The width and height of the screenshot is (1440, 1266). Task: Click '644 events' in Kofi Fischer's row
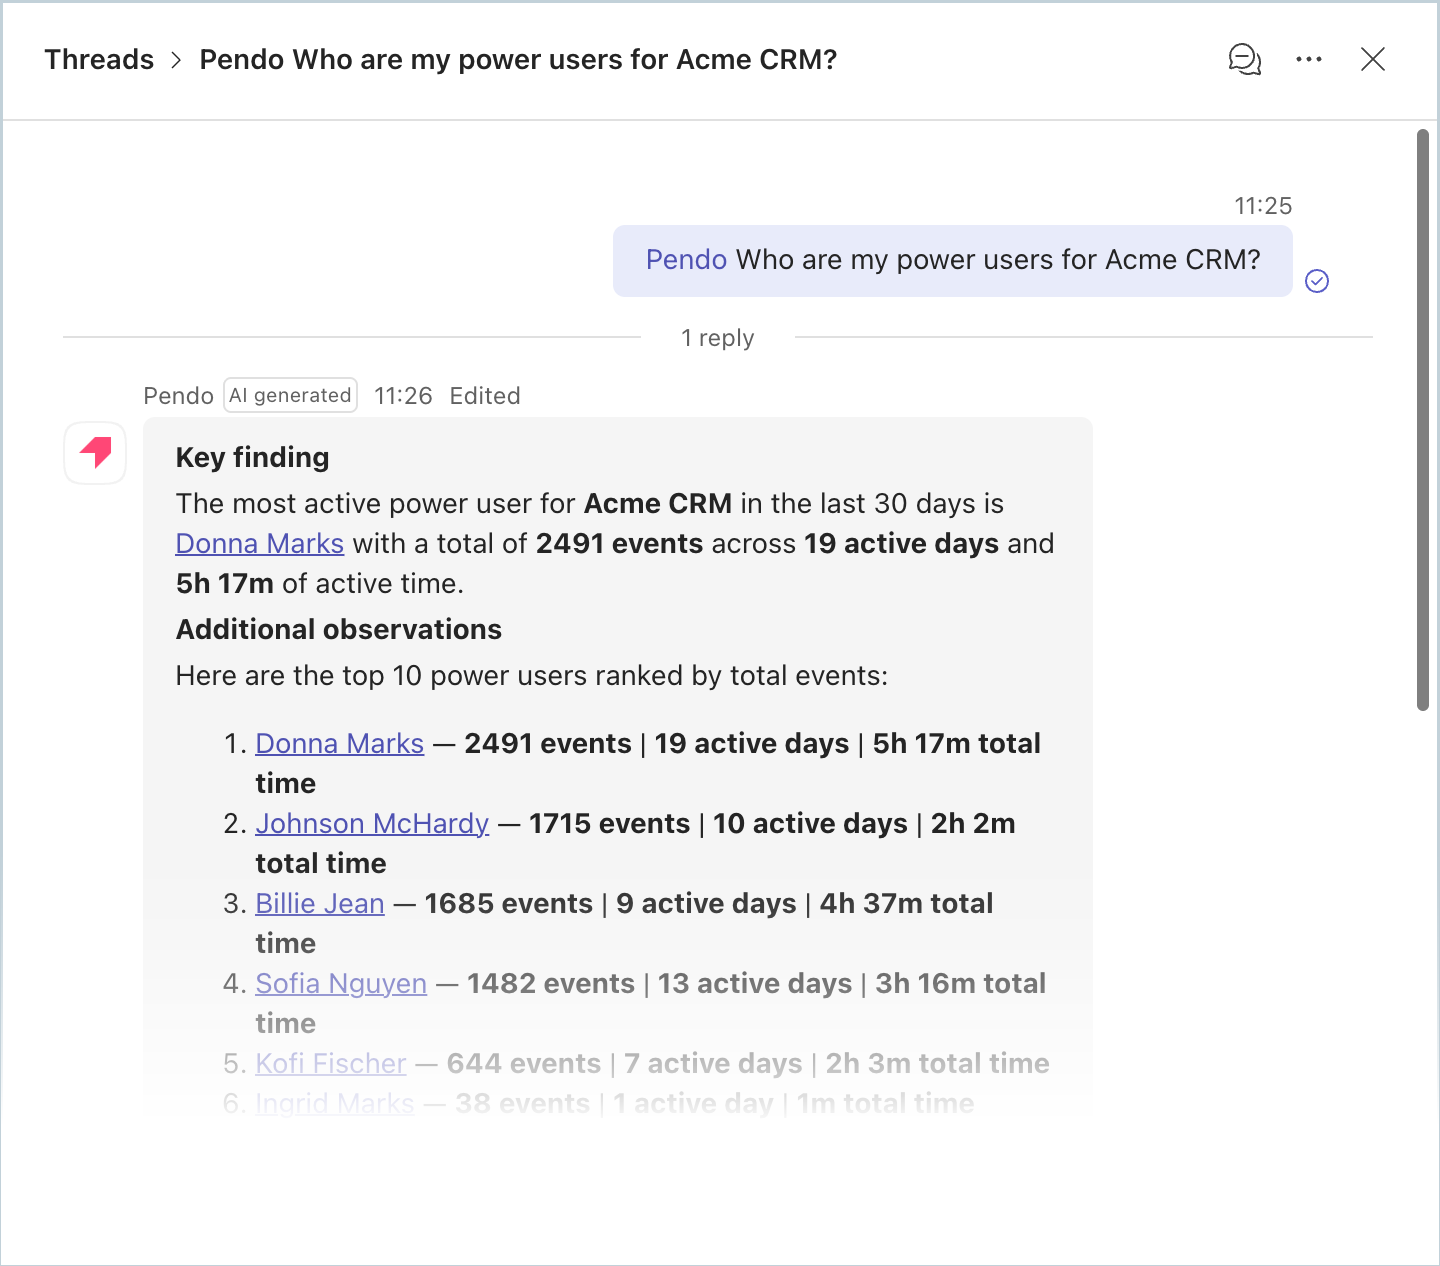pyautogui.click(x=524, y=1063)
